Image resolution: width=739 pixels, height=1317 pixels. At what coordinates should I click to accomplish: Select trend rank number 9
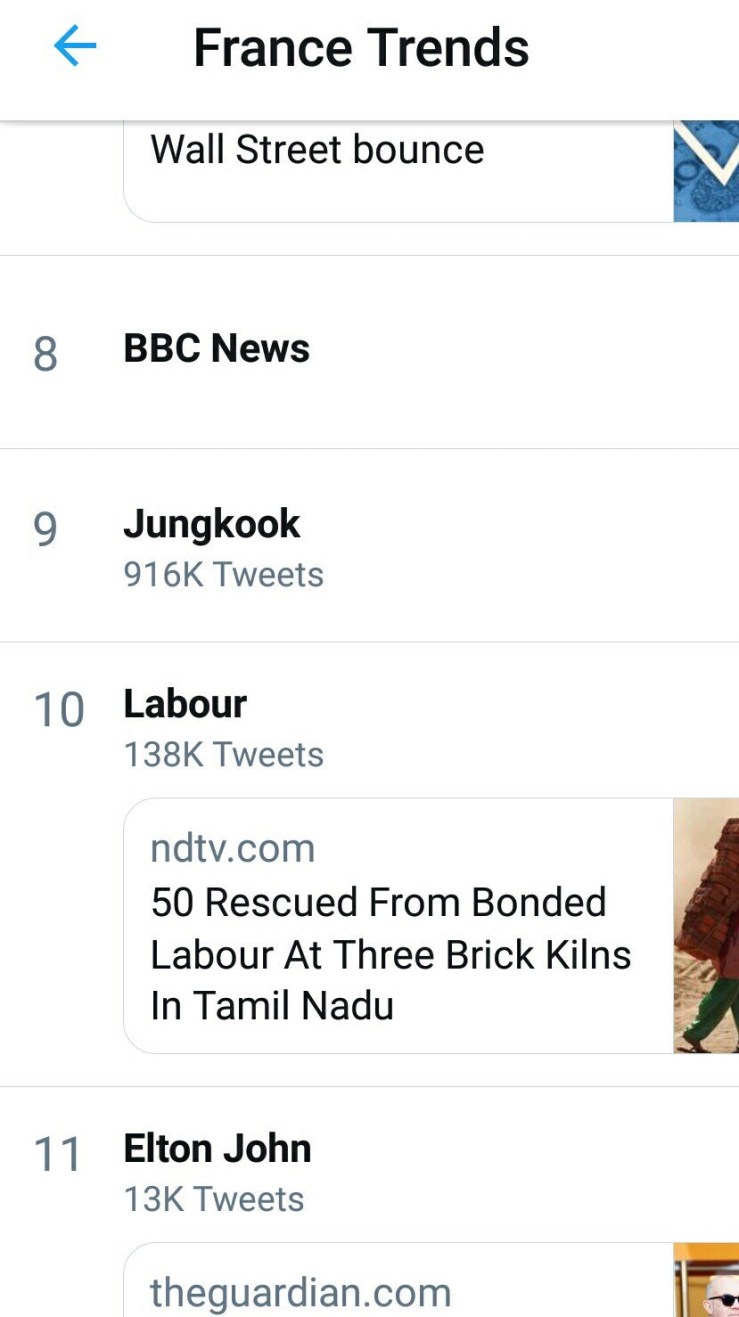click(46, 529)
